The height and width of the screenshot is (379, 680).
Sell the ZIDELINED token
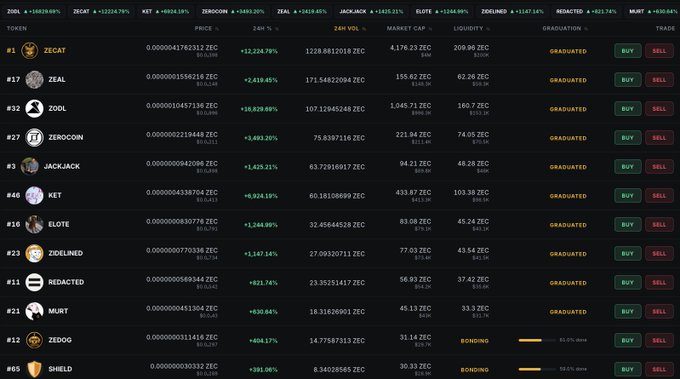click(659, 254)
